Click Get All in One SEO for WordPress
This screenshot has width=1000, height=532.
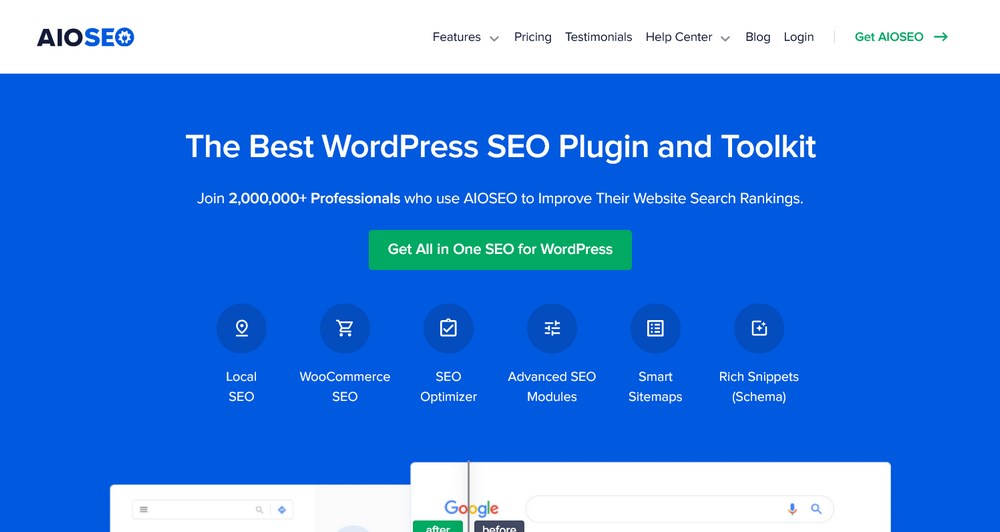tap(500, 249)
